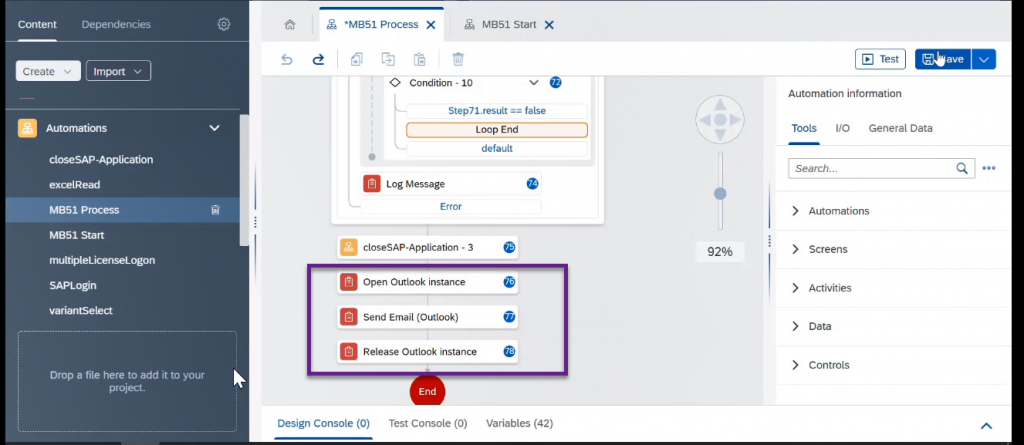Click the file drop zone area

tap(127, 381)
